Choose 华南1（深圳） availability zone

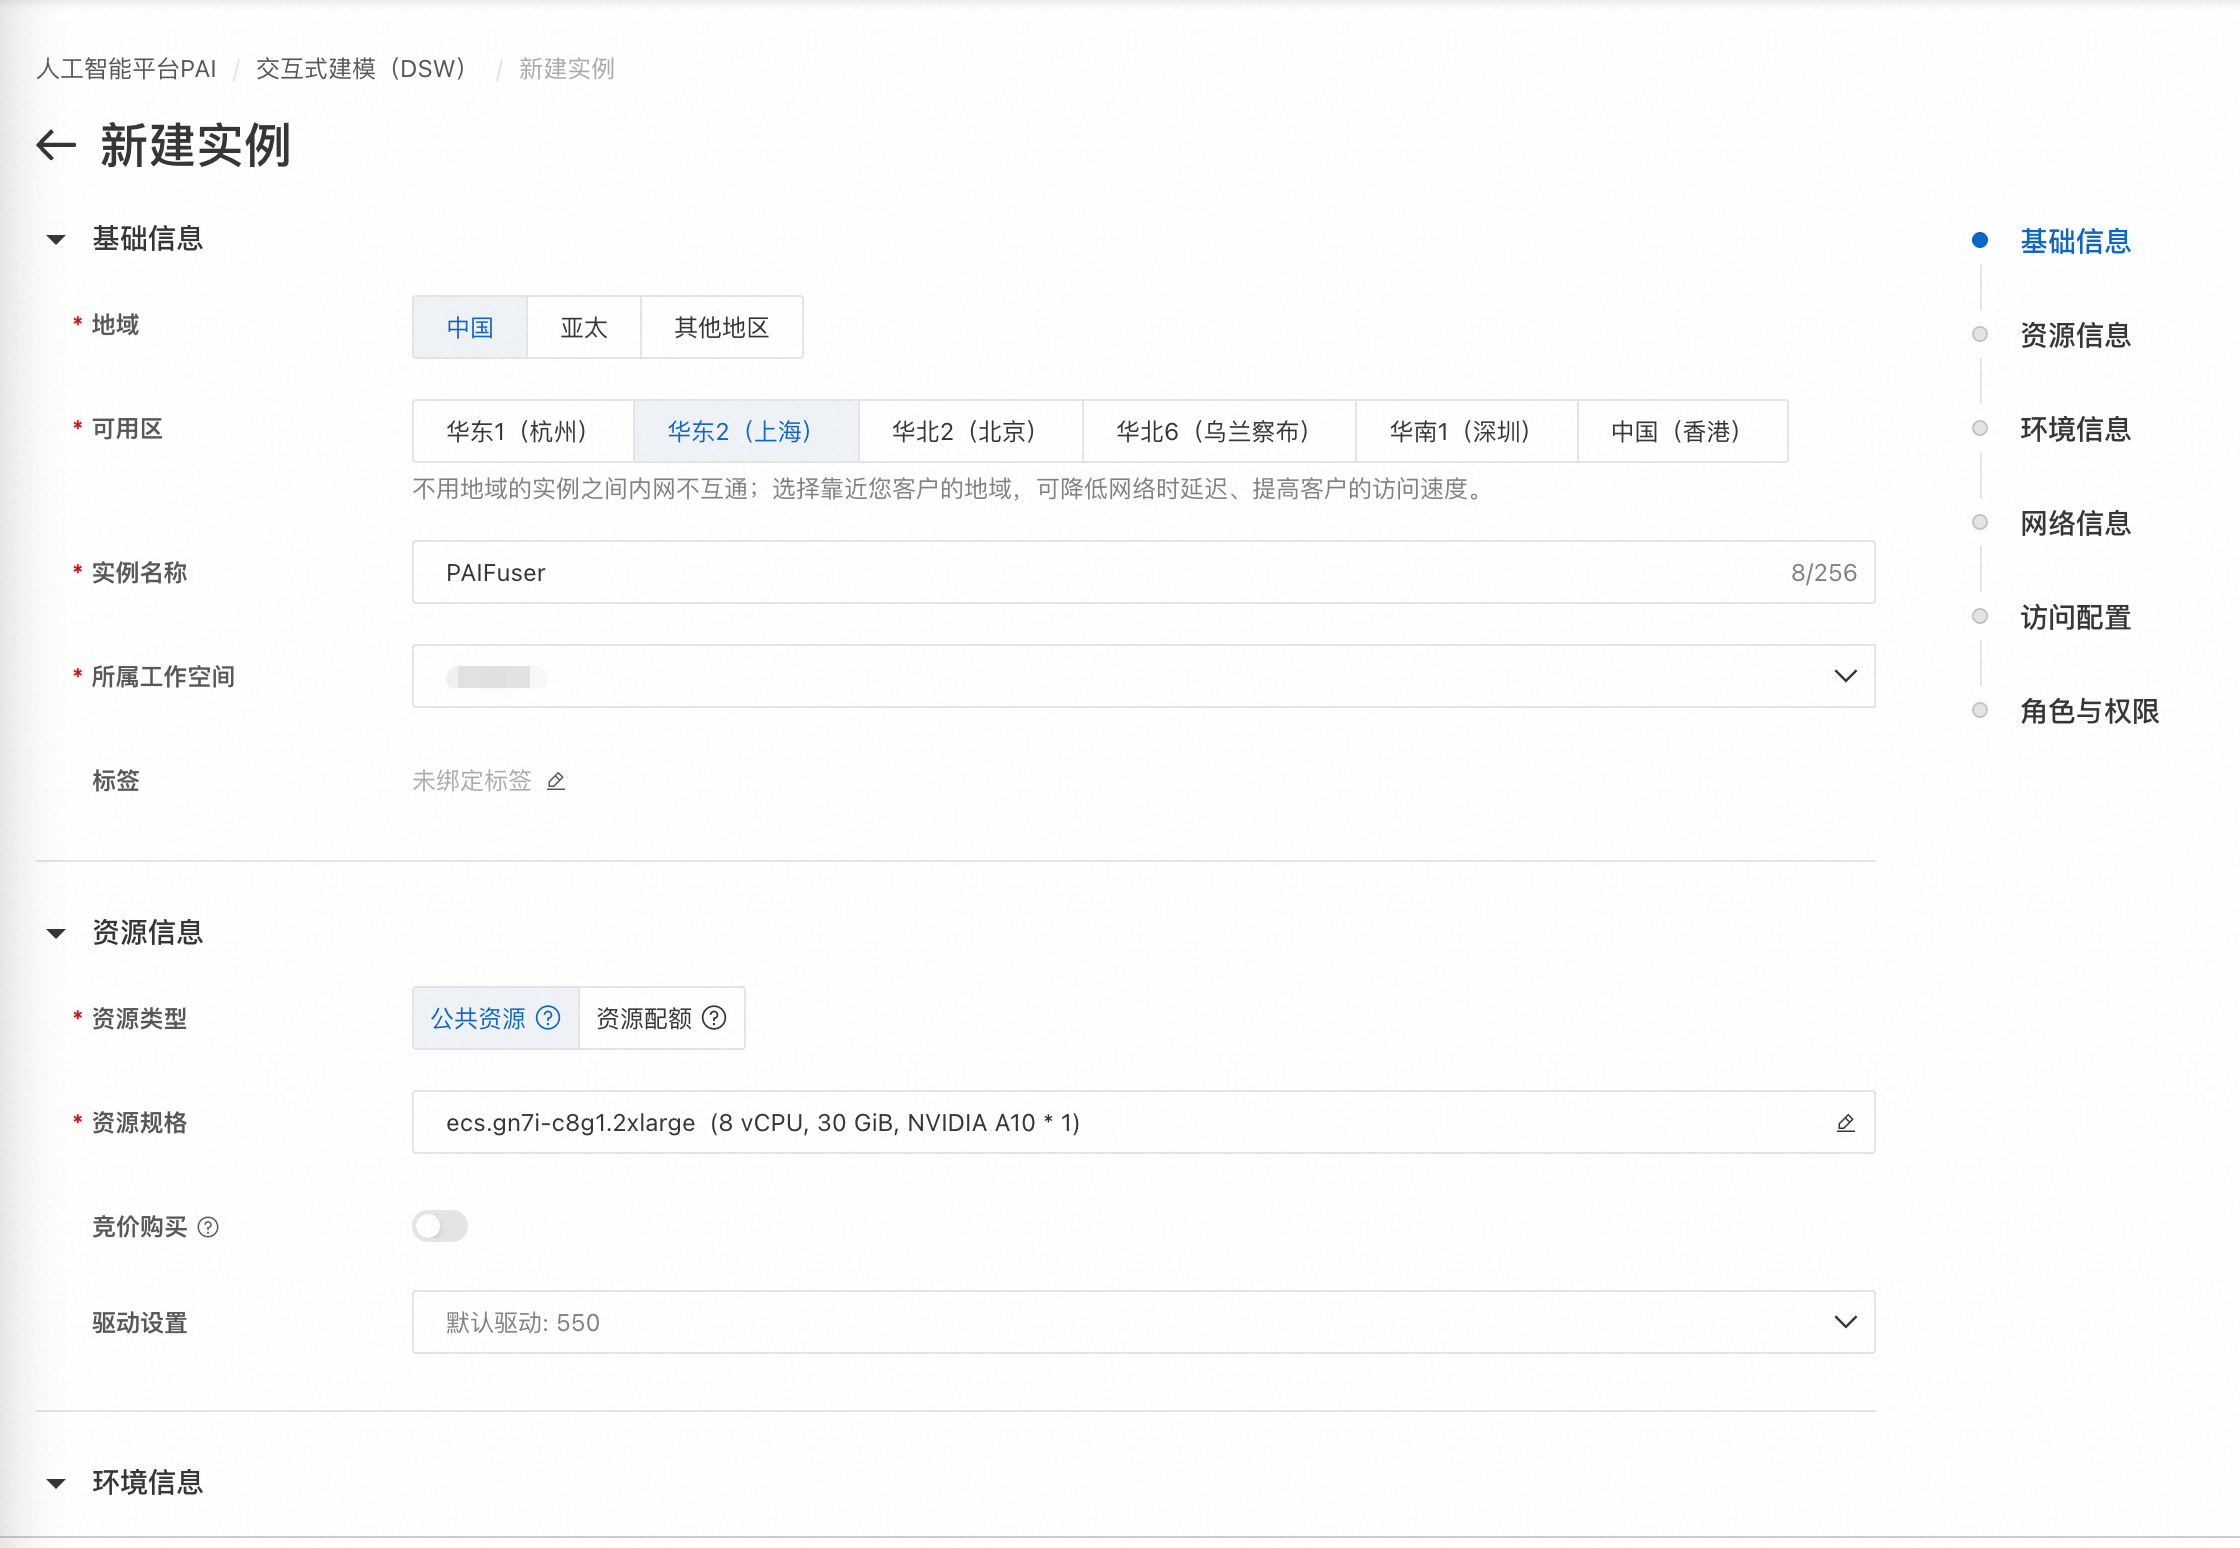point(1467,431)
